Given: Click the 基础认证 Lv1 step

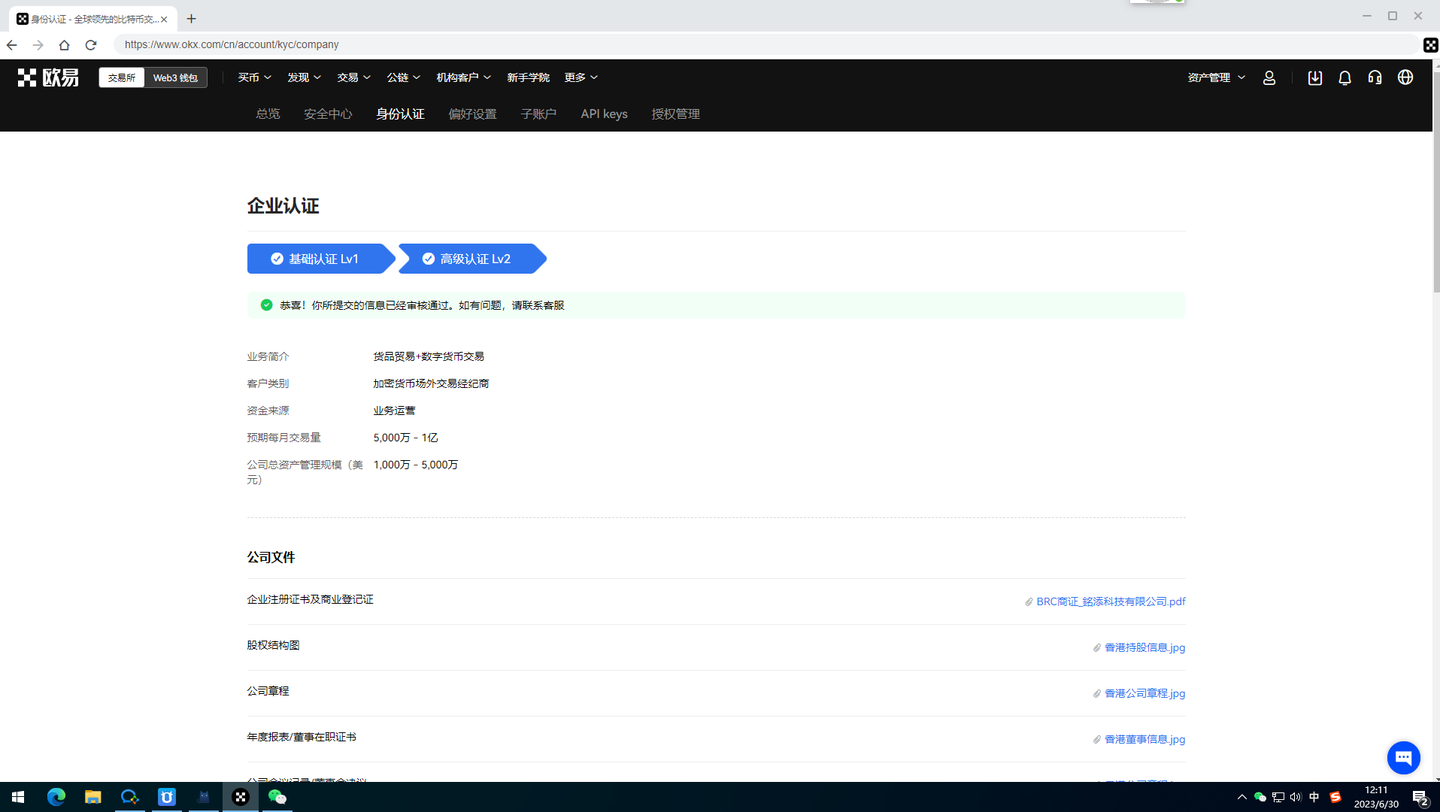Looking at the screenshot, I should (x=321, y=259).
